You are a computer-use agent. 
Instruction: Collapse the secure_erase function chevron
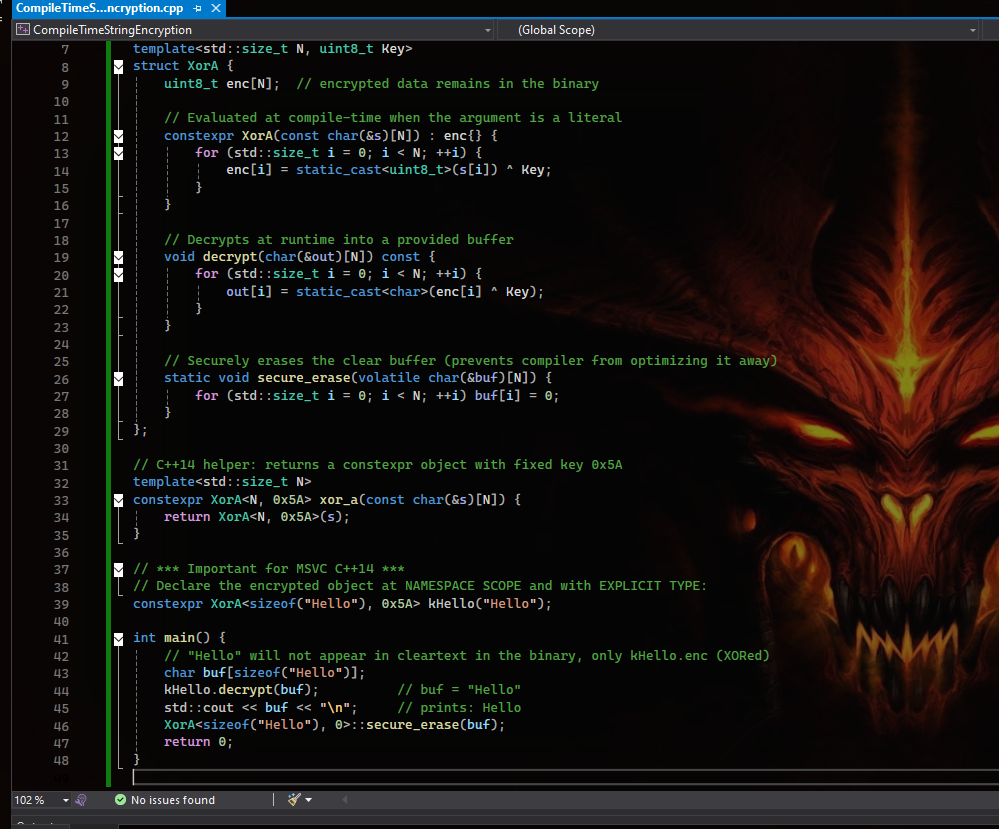pyautogui.click(x=118, y=378)
